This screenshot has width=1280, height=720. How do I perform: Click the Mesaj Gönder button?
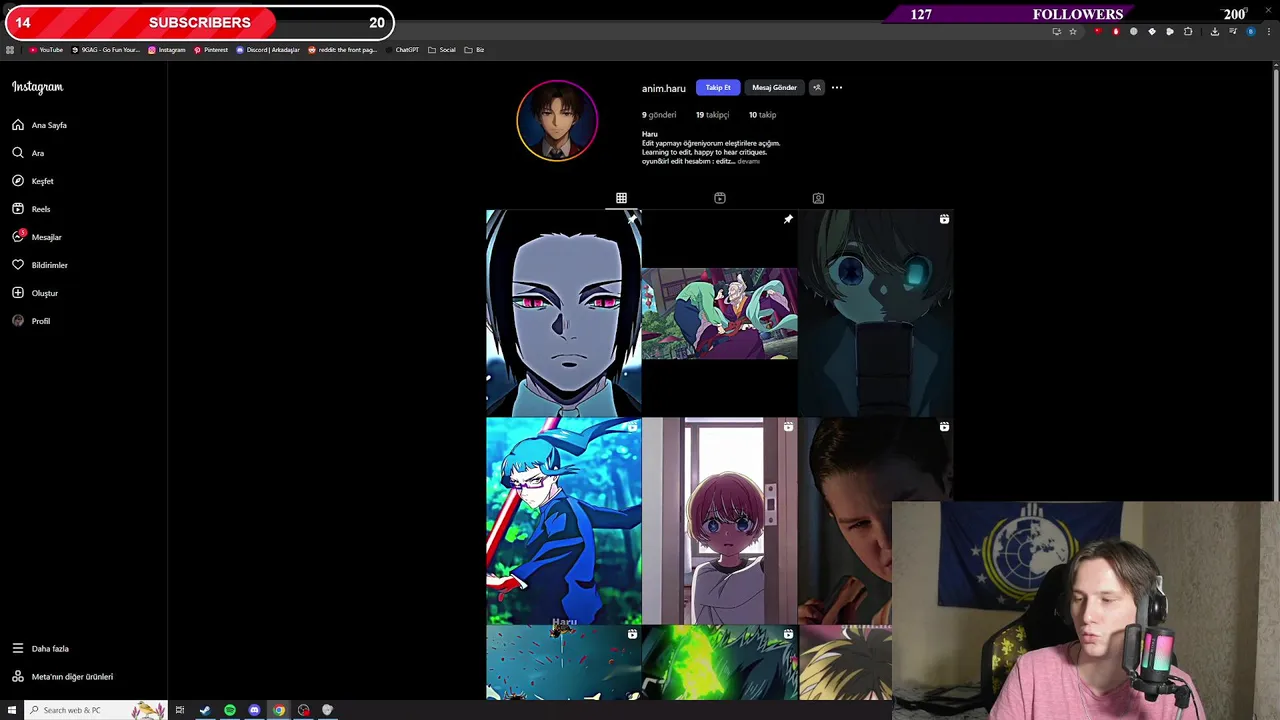pos(774,87)
